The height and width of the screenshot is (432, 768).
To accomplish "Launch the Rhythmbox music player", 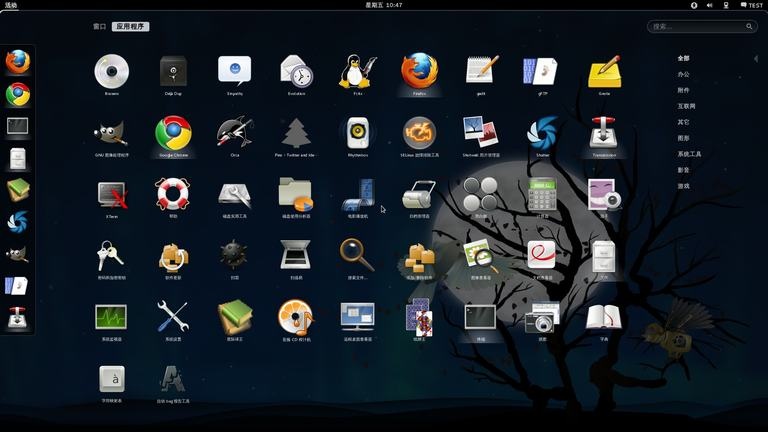I will pyautogui.click(x=357, y=133).
